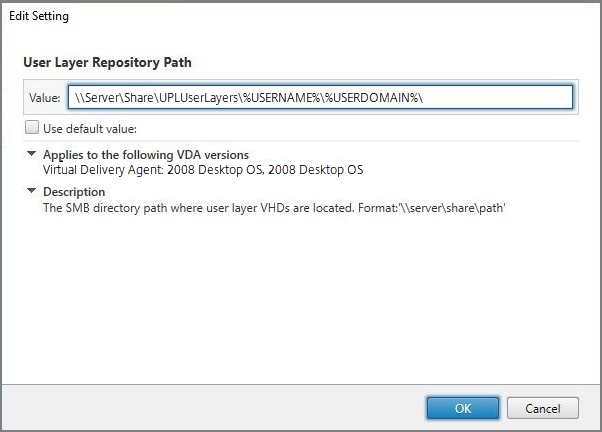
Task: Confirm the setting with OK
Action: [462, 407]
